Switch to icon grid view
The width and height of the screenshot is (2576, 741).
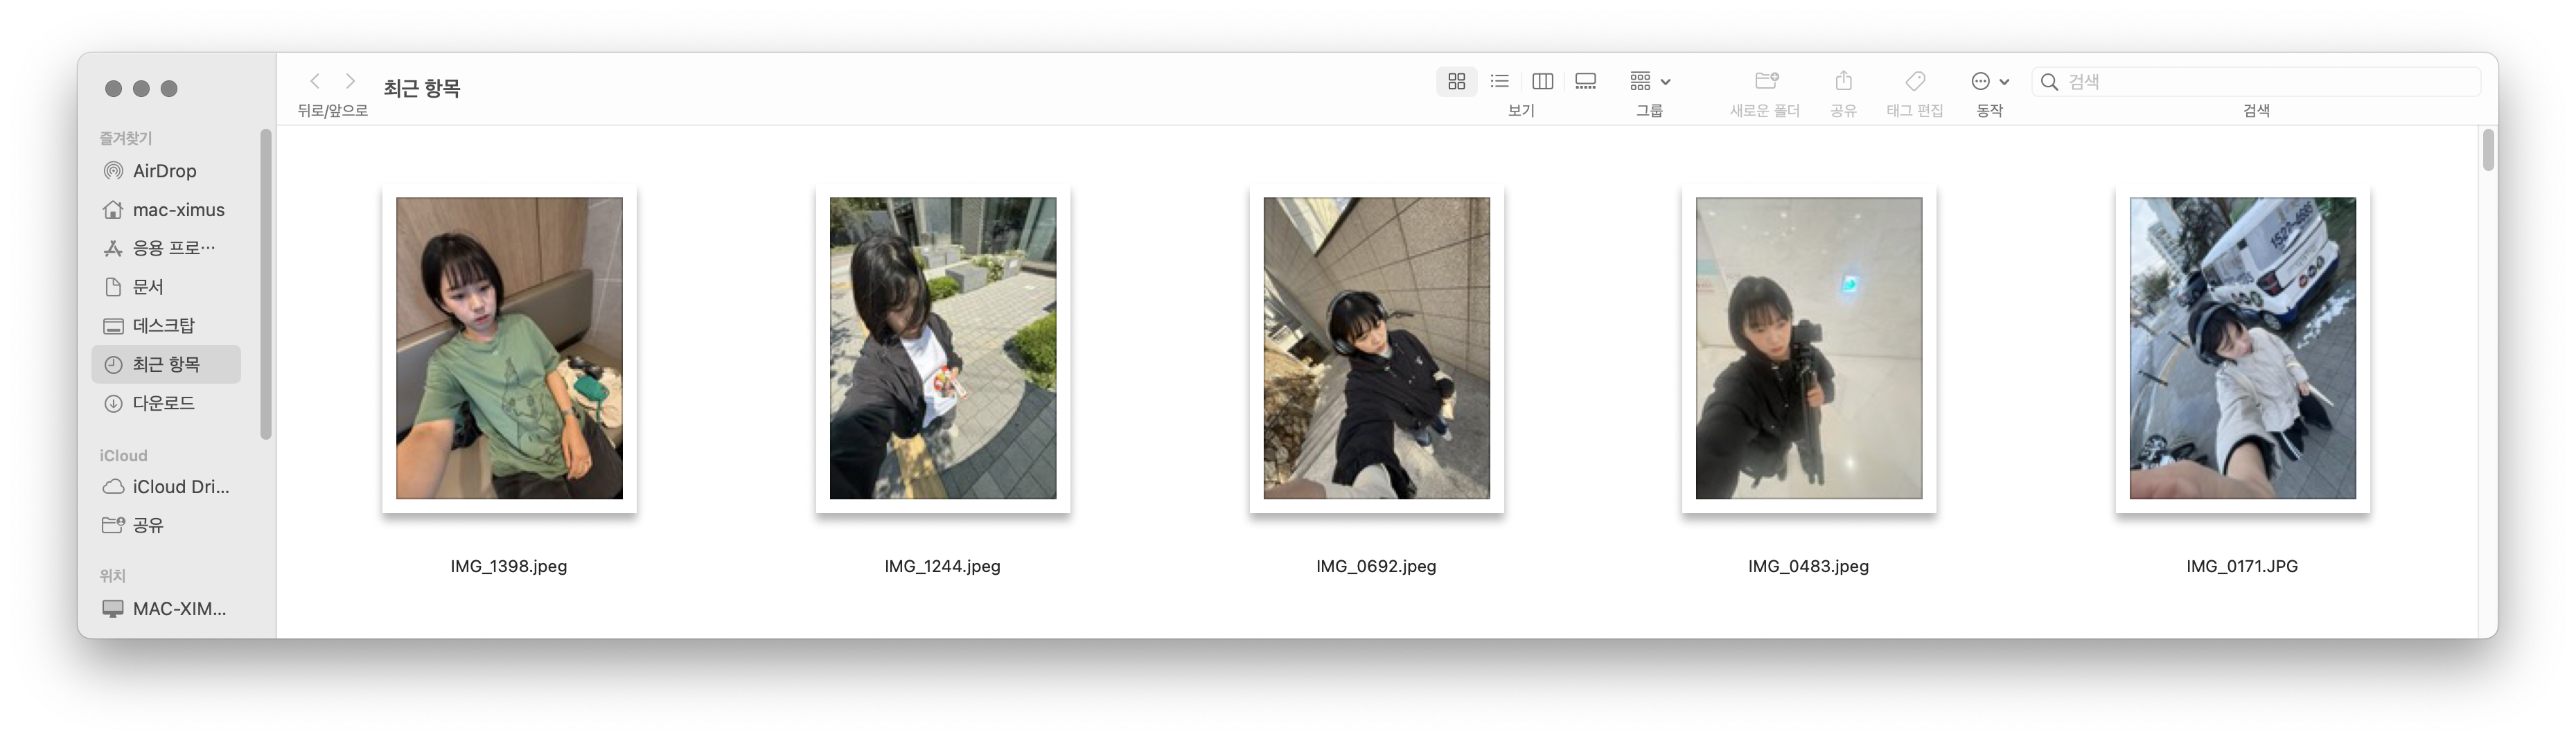(x=1456, y=81)
